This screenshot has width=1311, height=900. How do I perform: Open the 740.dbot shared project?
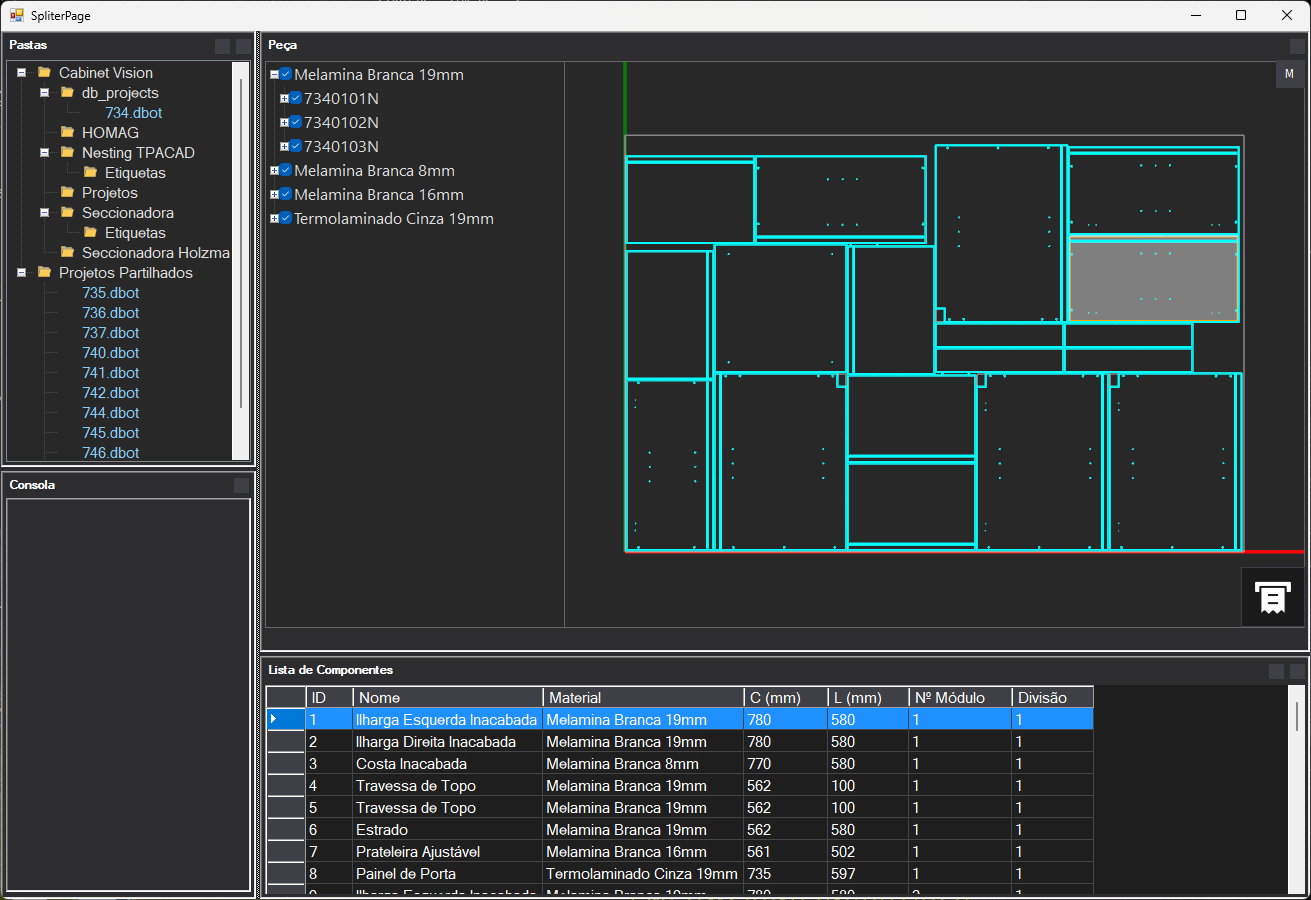click(x=110, y=353)
